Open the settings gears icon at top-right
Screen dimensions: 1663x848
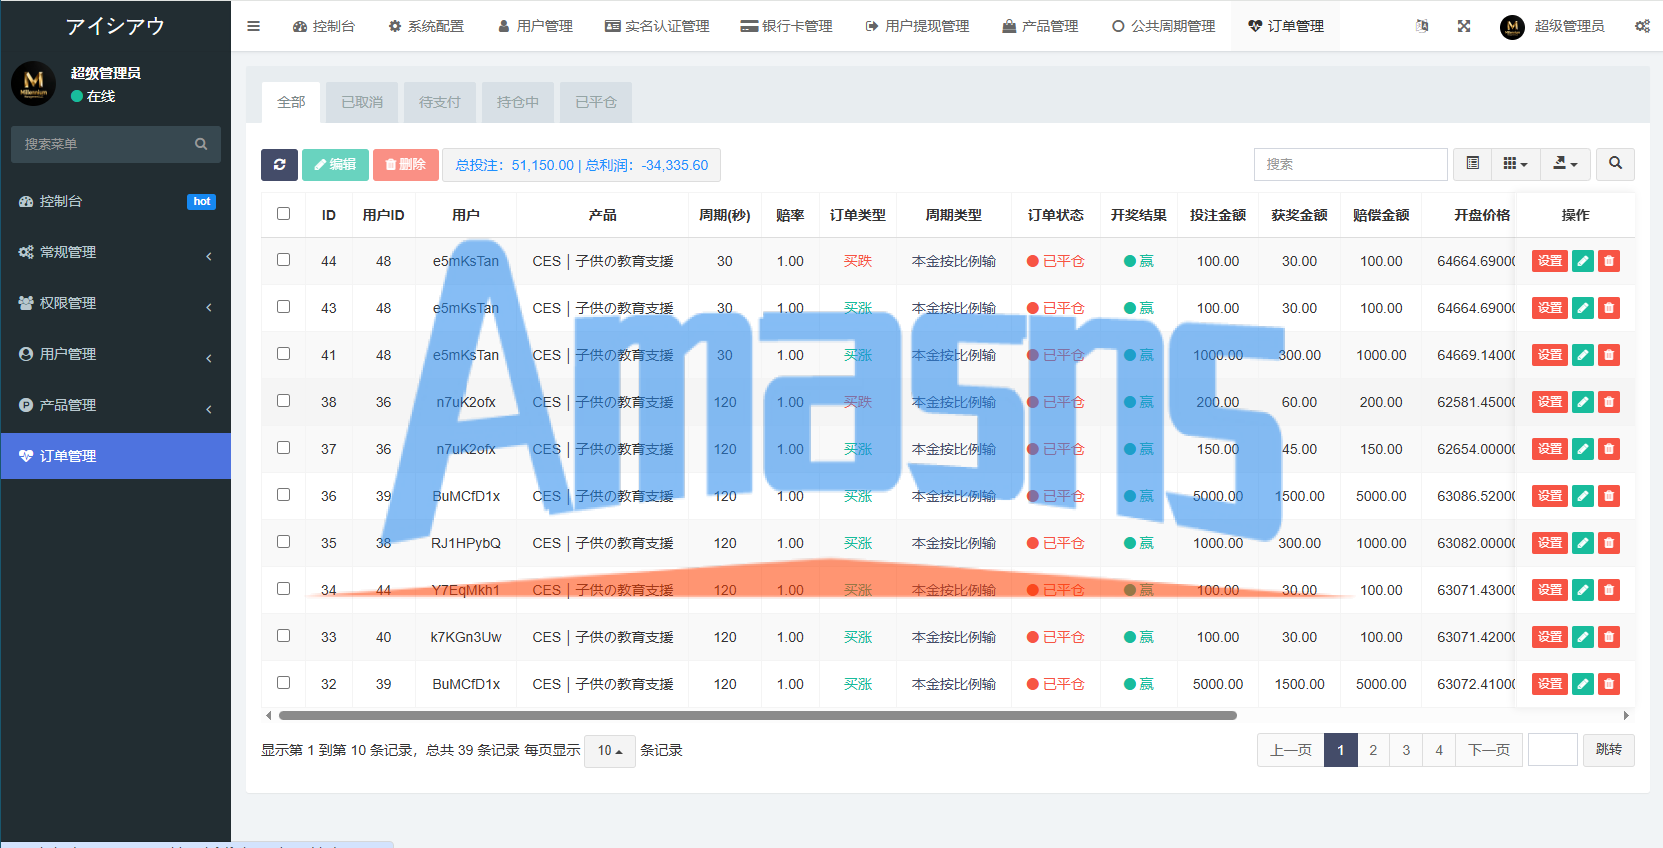click(1642, 26)
